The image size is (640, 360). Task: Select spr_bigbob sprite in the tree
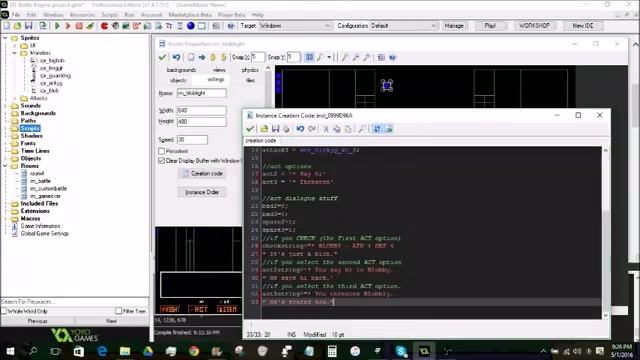[52, 60]
